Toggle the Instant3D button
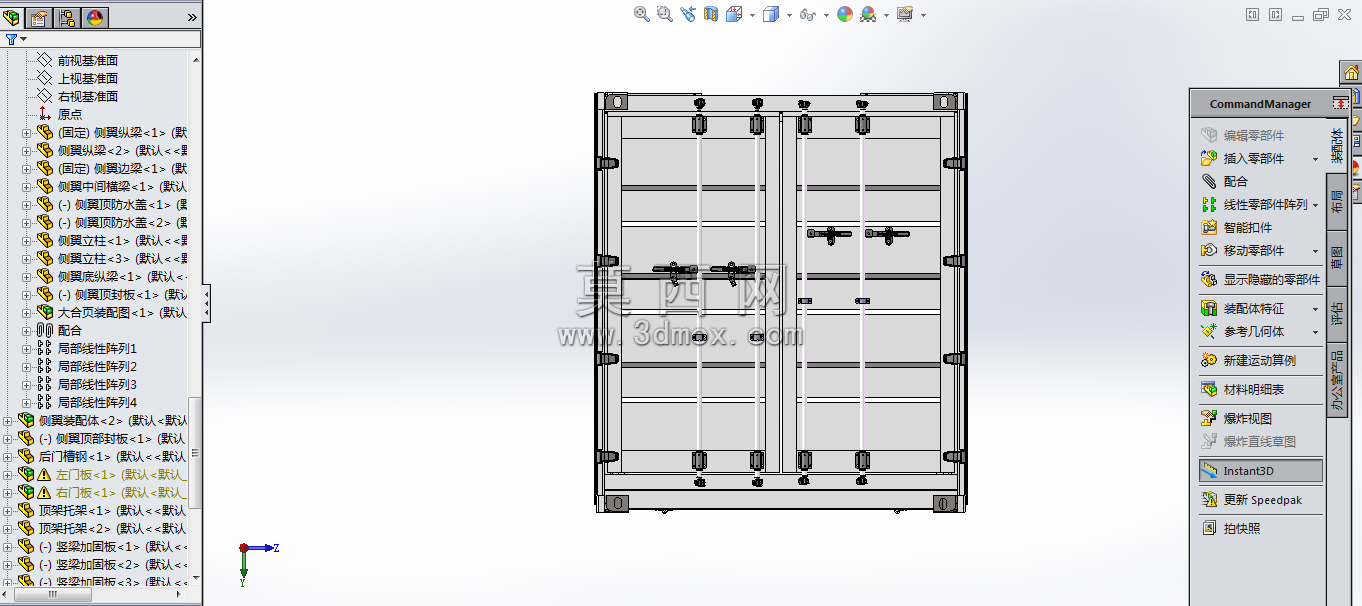1362x606 pixels. [1260, 470]
